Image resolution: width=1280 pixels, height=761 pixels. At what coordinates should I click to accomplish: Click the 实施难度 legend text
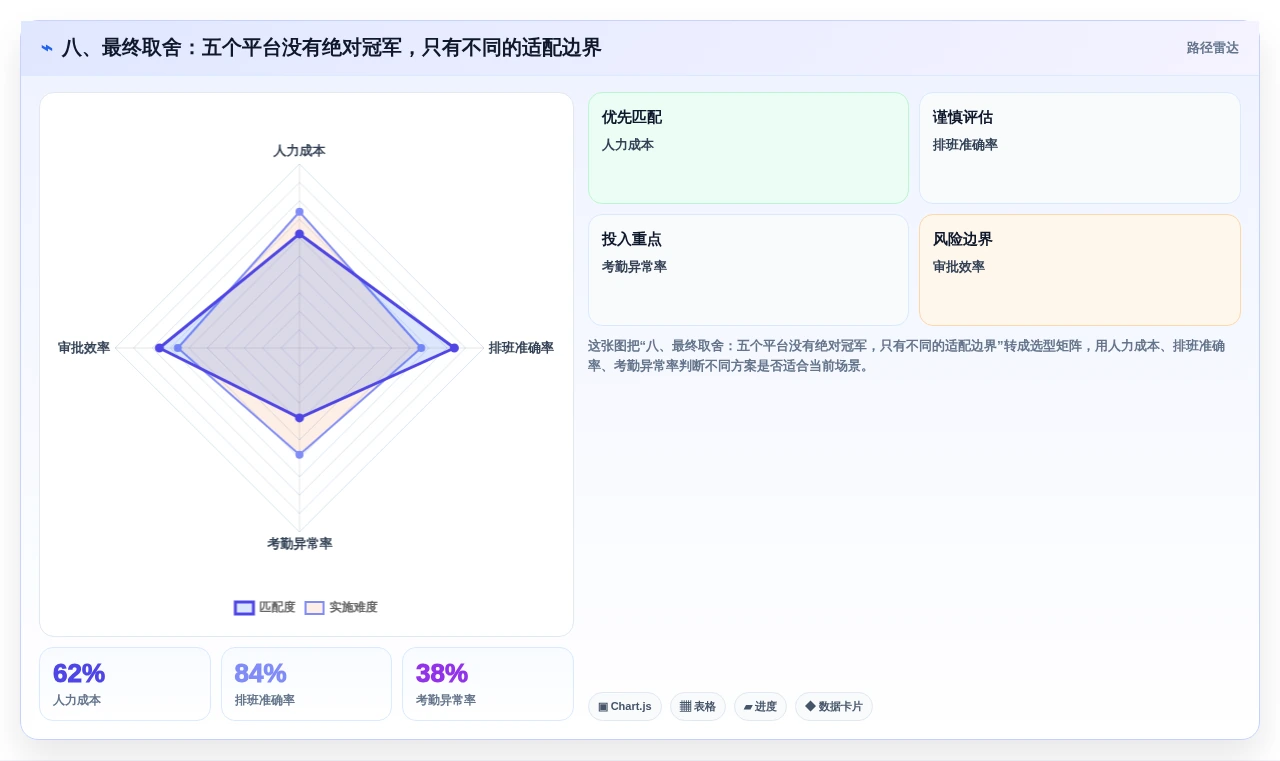coord(353,607)
